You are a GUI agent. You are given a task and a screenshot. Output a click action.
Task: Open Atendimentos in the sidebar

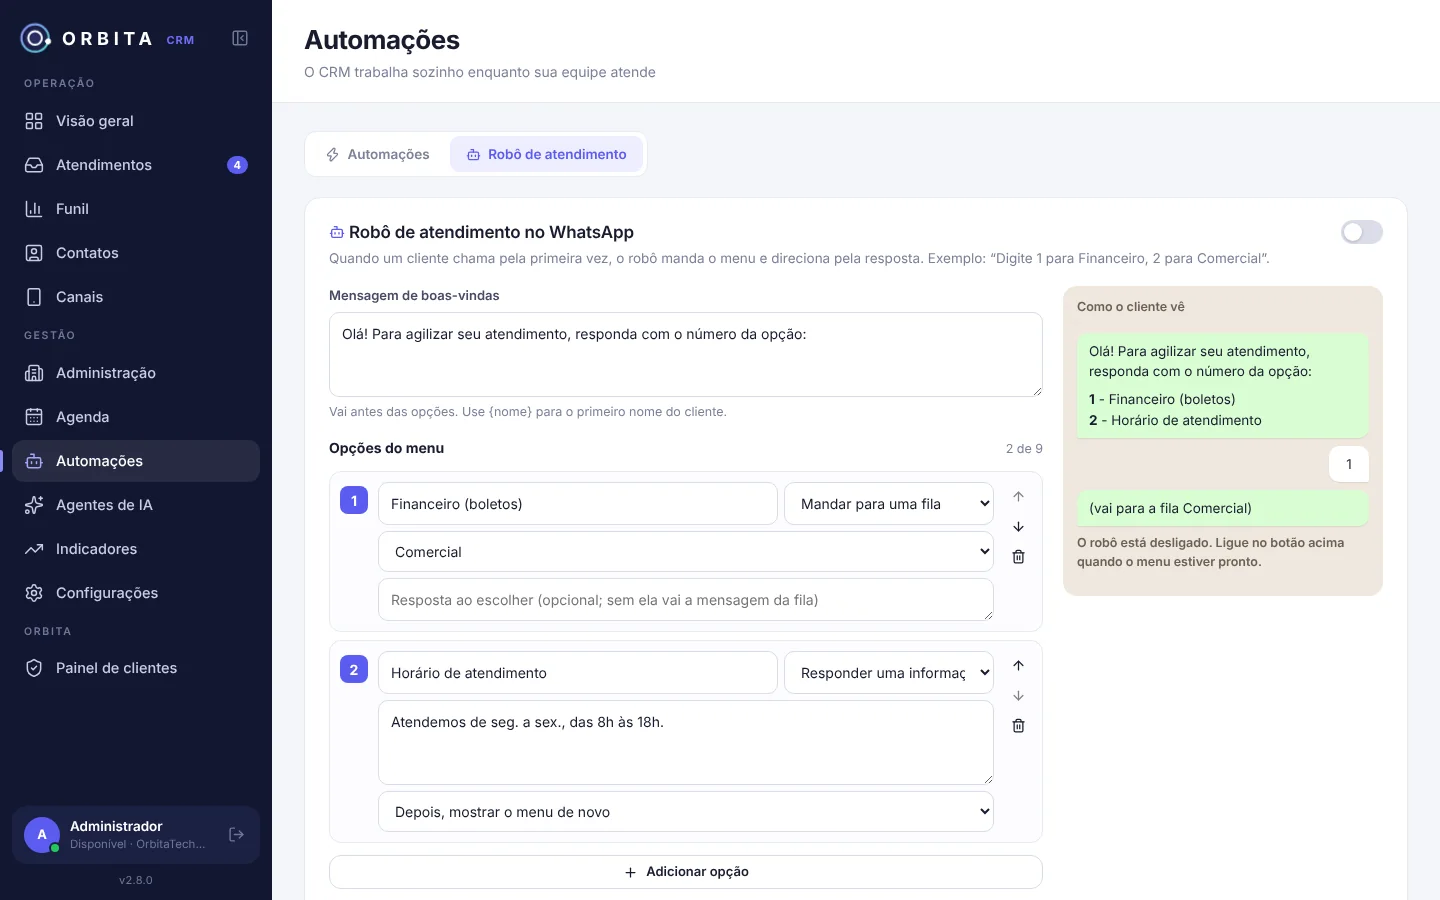click(x=136, y=165)
